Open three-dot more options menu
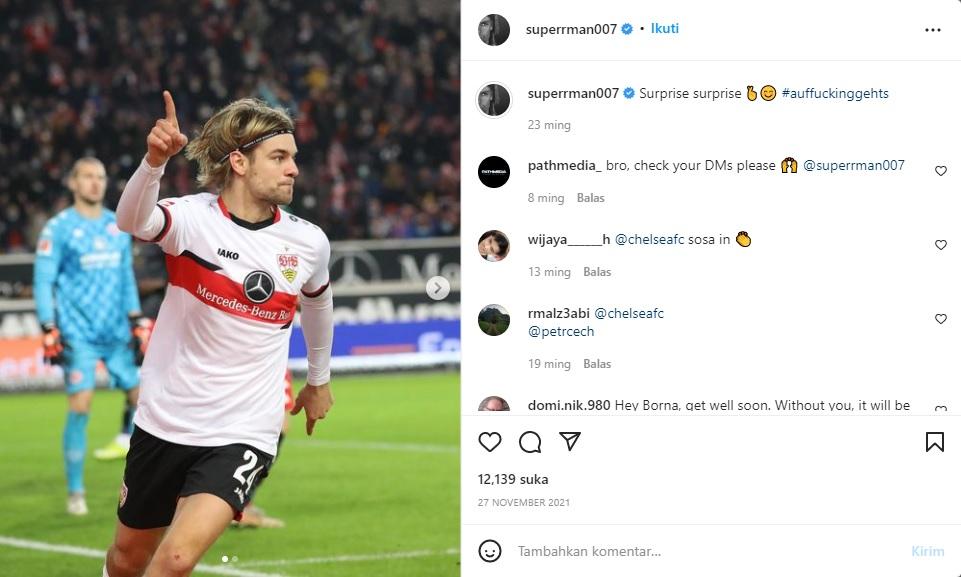This screenshot has height=577, width=961. click(x=932, y=30)
